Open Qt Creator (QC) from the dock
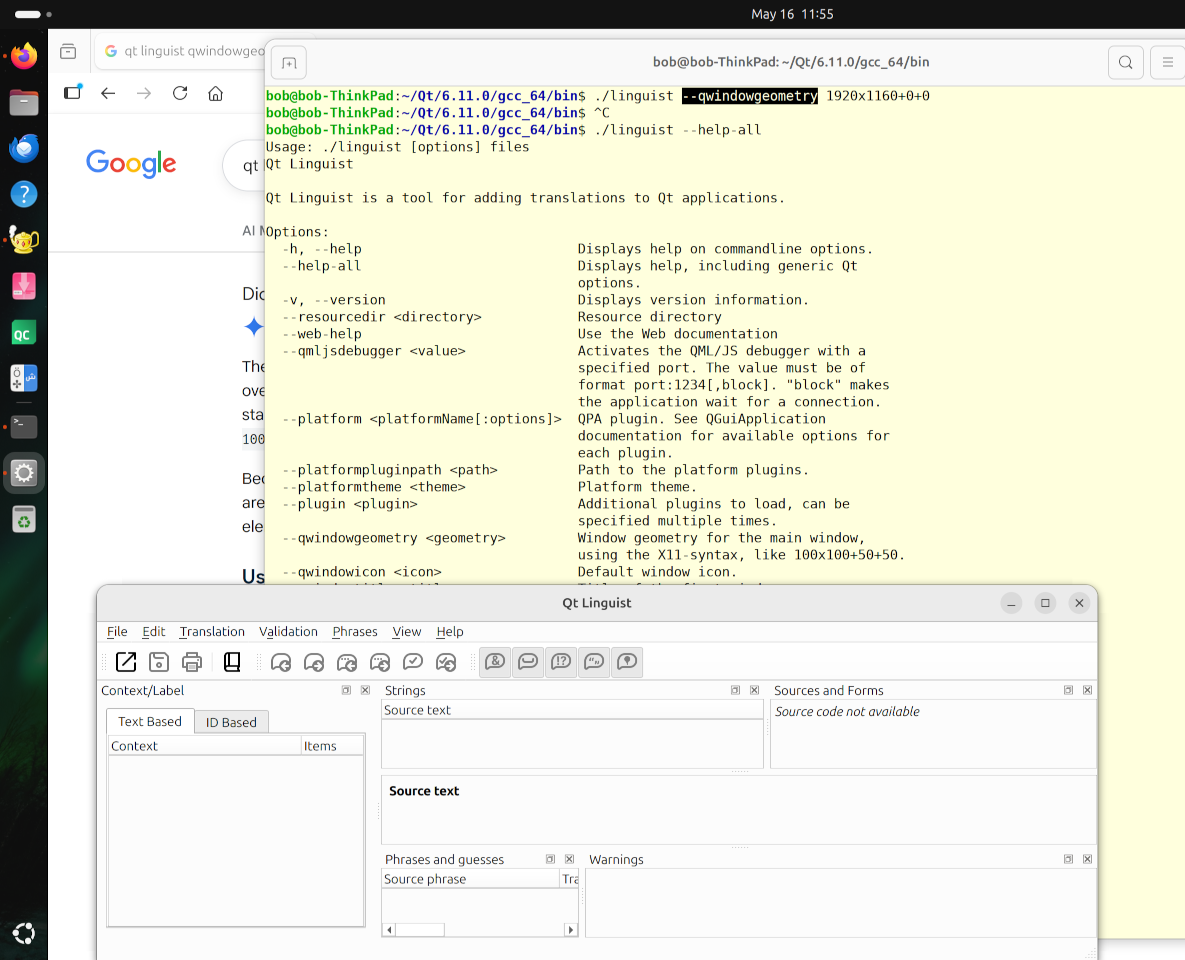Screen dimensions: 1185x960 tap(24, 333)
